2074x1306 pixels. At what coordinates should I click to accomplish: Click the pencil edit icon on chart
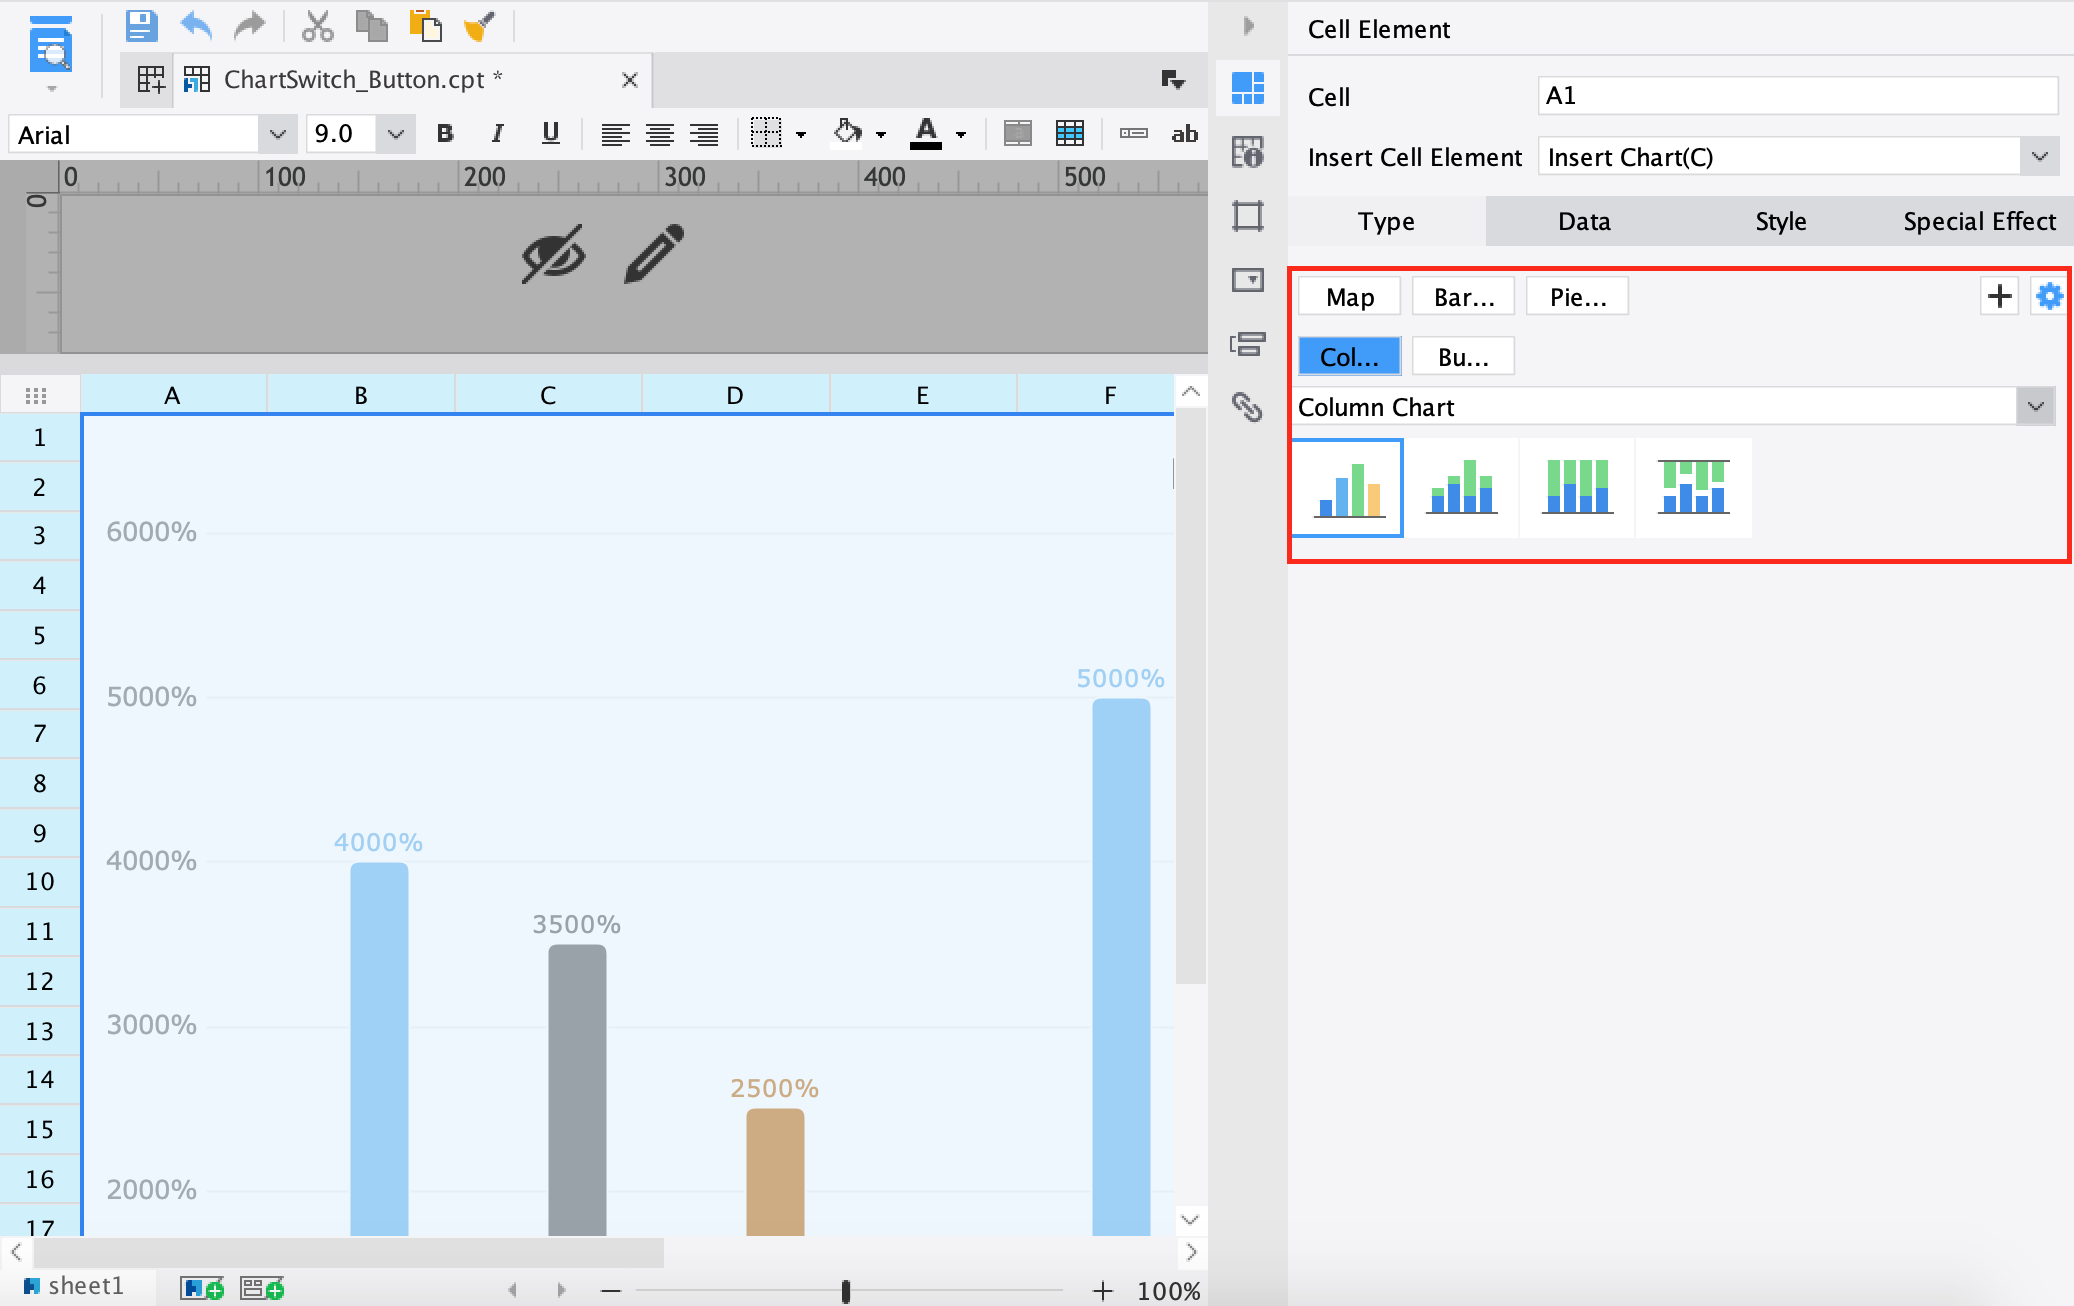[x=654, y=254]
